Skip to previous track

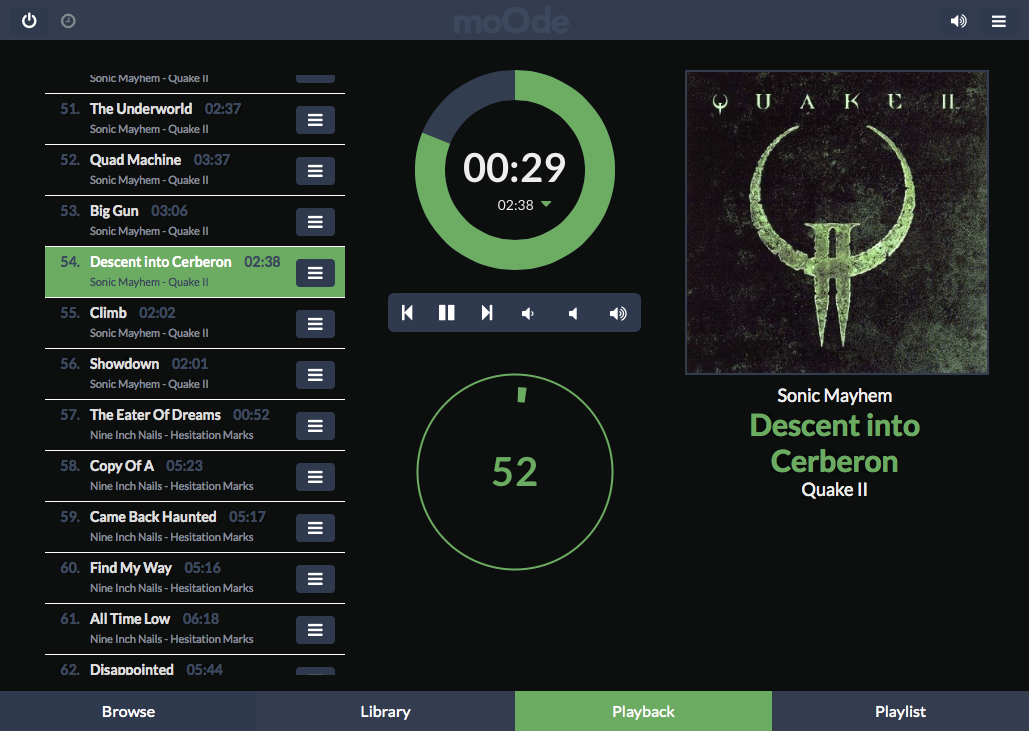(x=407, y=313)
